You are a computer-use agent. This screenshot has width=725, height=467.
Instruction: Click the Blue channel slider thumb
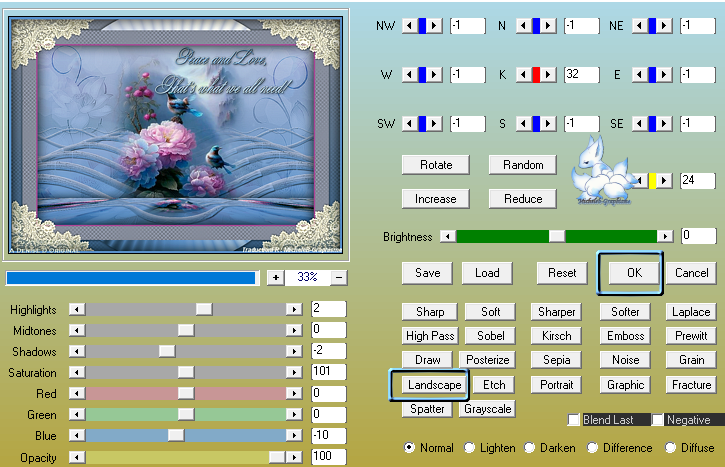(176, 435)
